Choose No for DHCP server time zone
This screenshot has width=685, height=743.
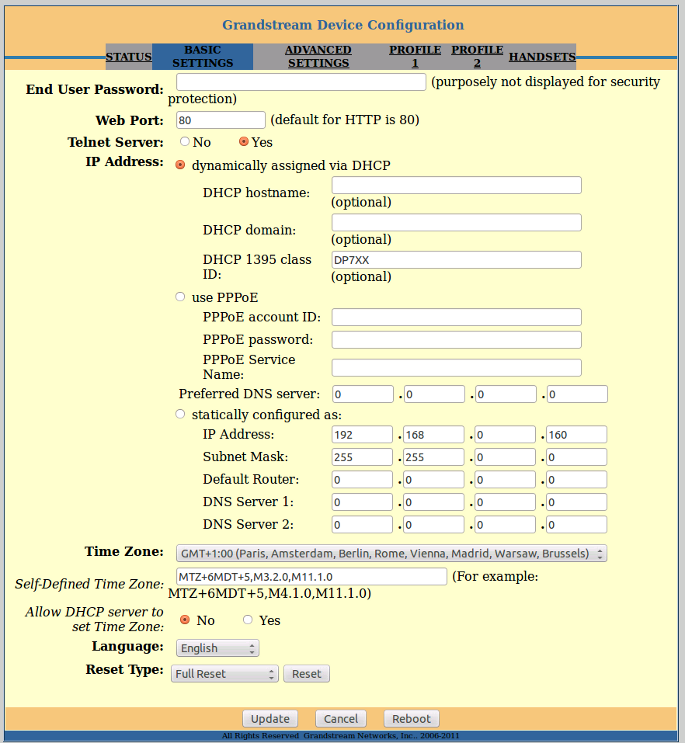(185, 619)
